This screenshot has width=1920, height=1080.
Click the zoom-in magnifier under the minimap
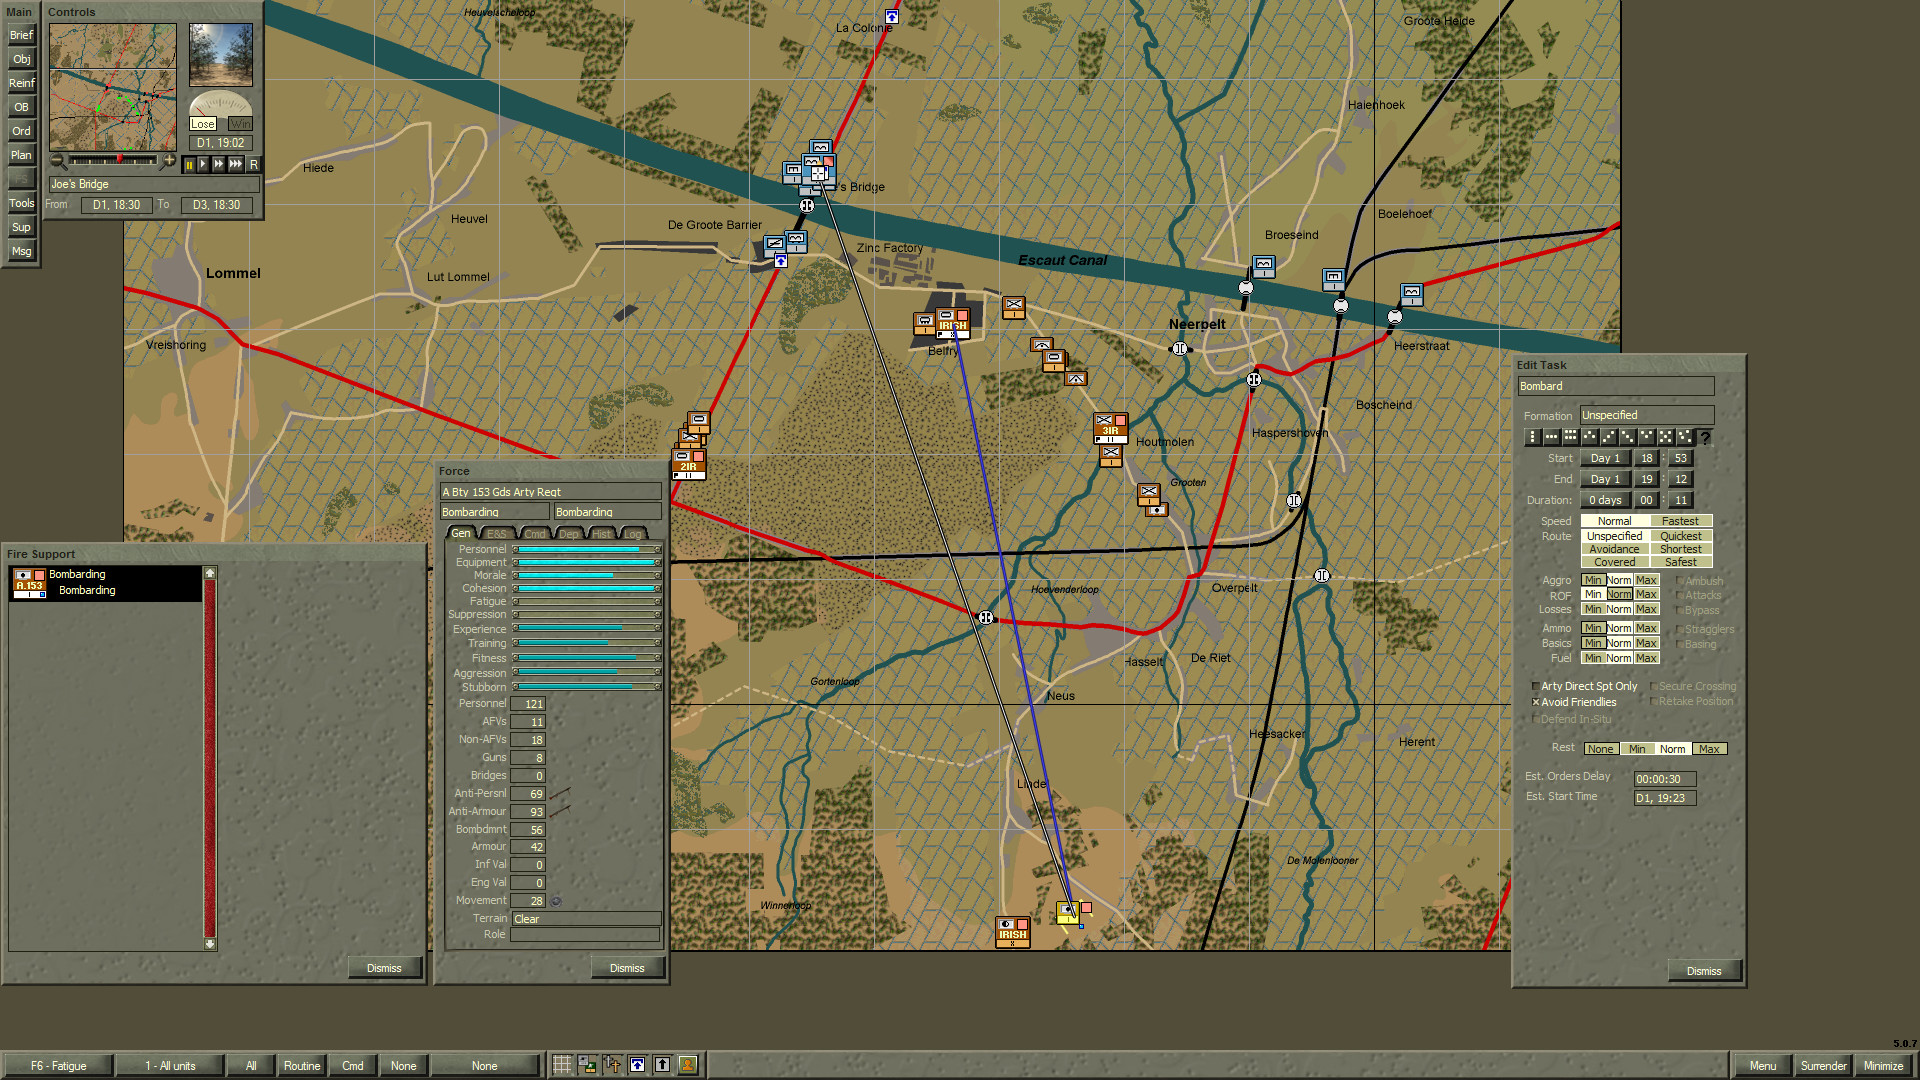(x=170, y=161)
